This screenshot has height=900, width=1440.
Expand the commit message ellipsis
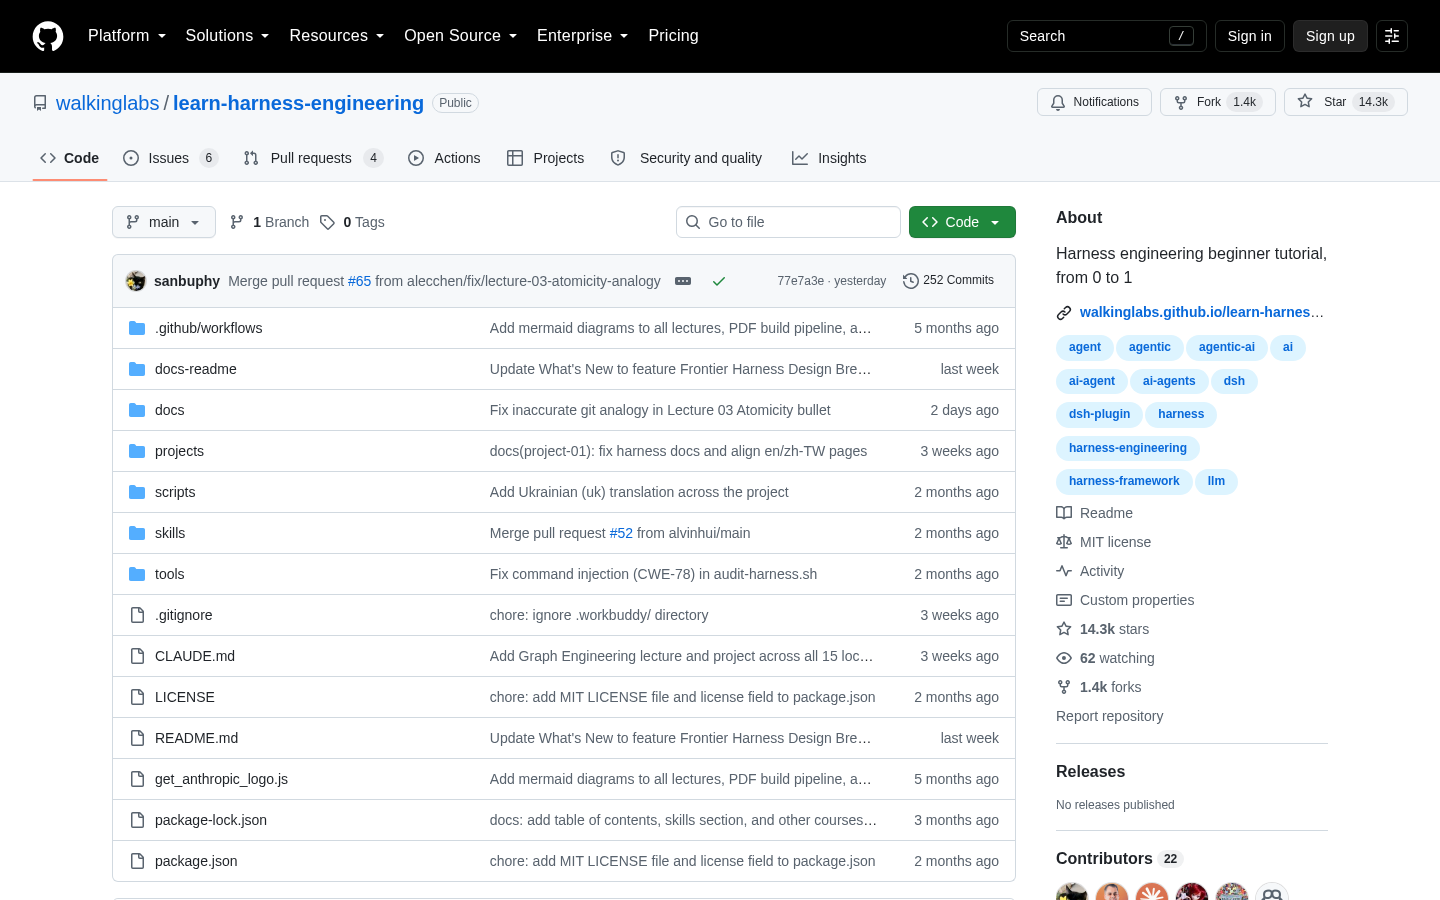[x=683, y=281]
